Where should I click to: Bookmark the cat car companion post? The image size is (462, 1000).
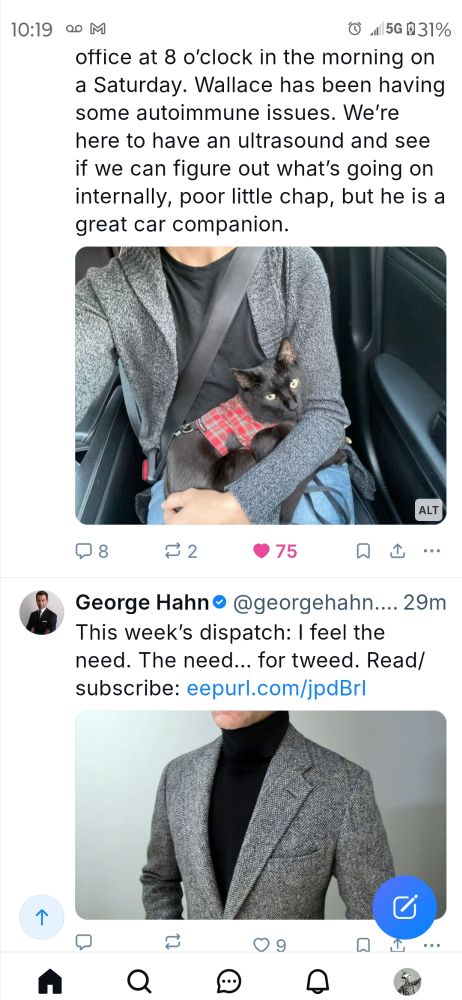362,551
